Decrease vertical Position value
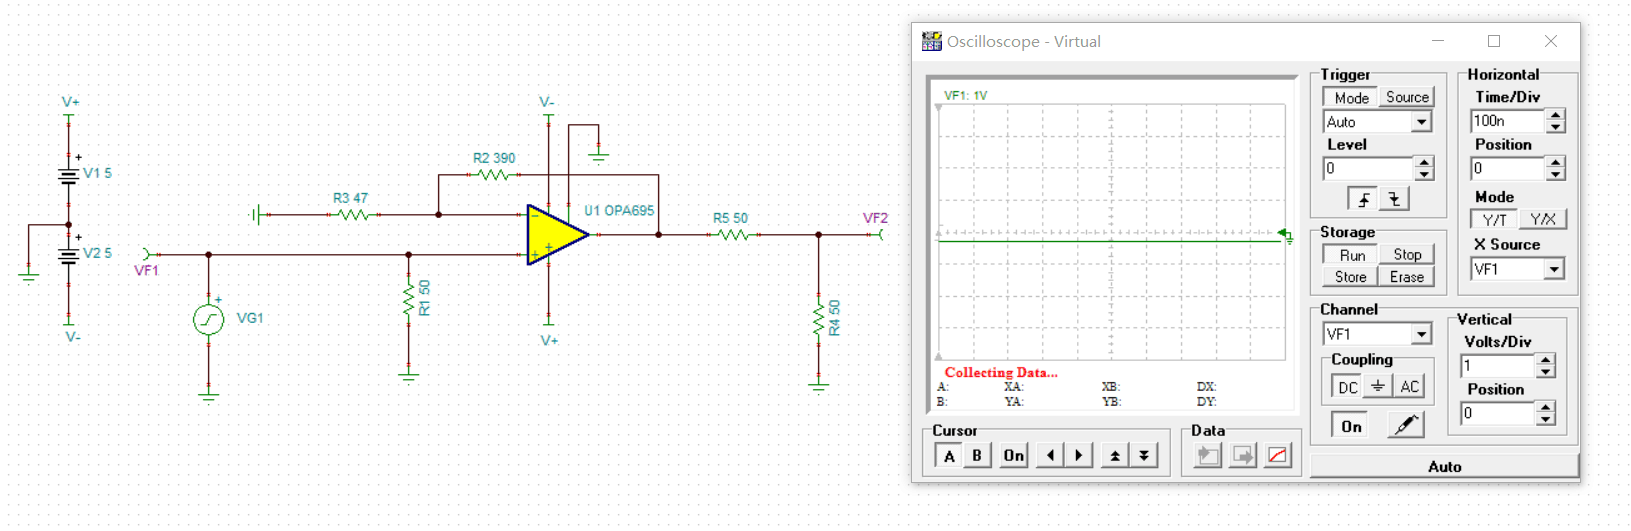This screenshot has width=1631, height=531. coord(1546,419)
